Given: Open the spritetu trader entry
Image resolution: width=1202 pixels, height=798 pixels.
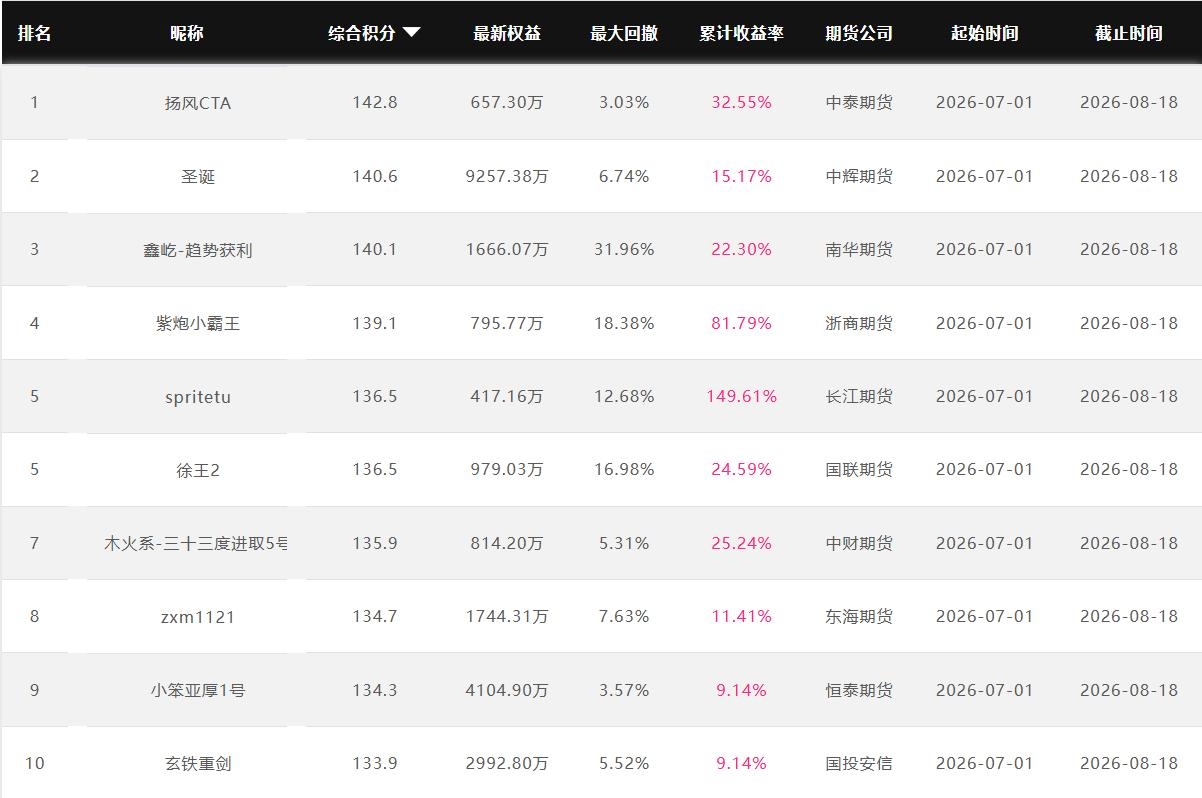Looking at the screenshot, I should click(198, 397).
